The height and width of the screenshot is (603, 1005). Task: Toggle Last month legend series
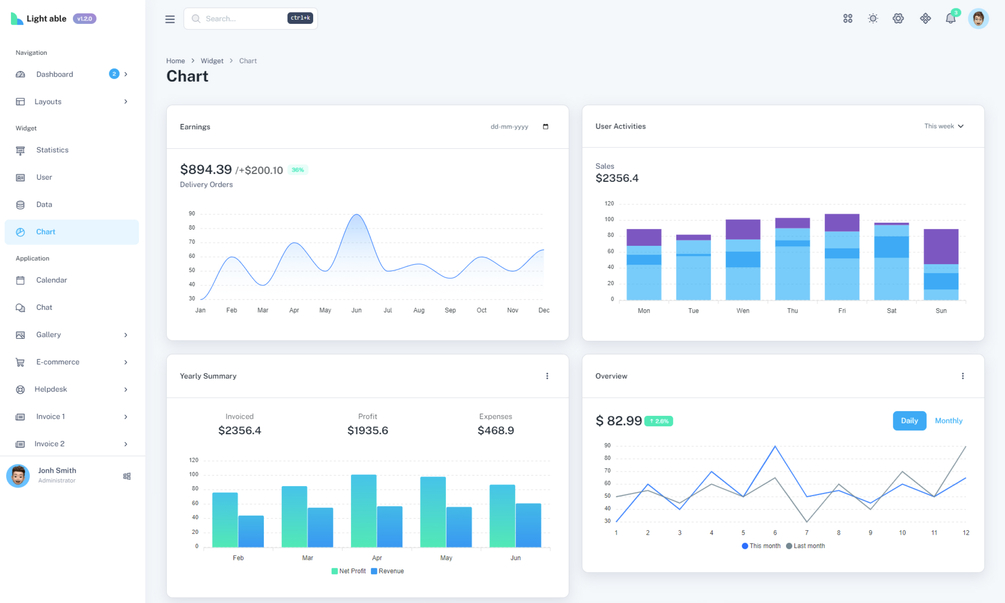[x=805, y=546]
